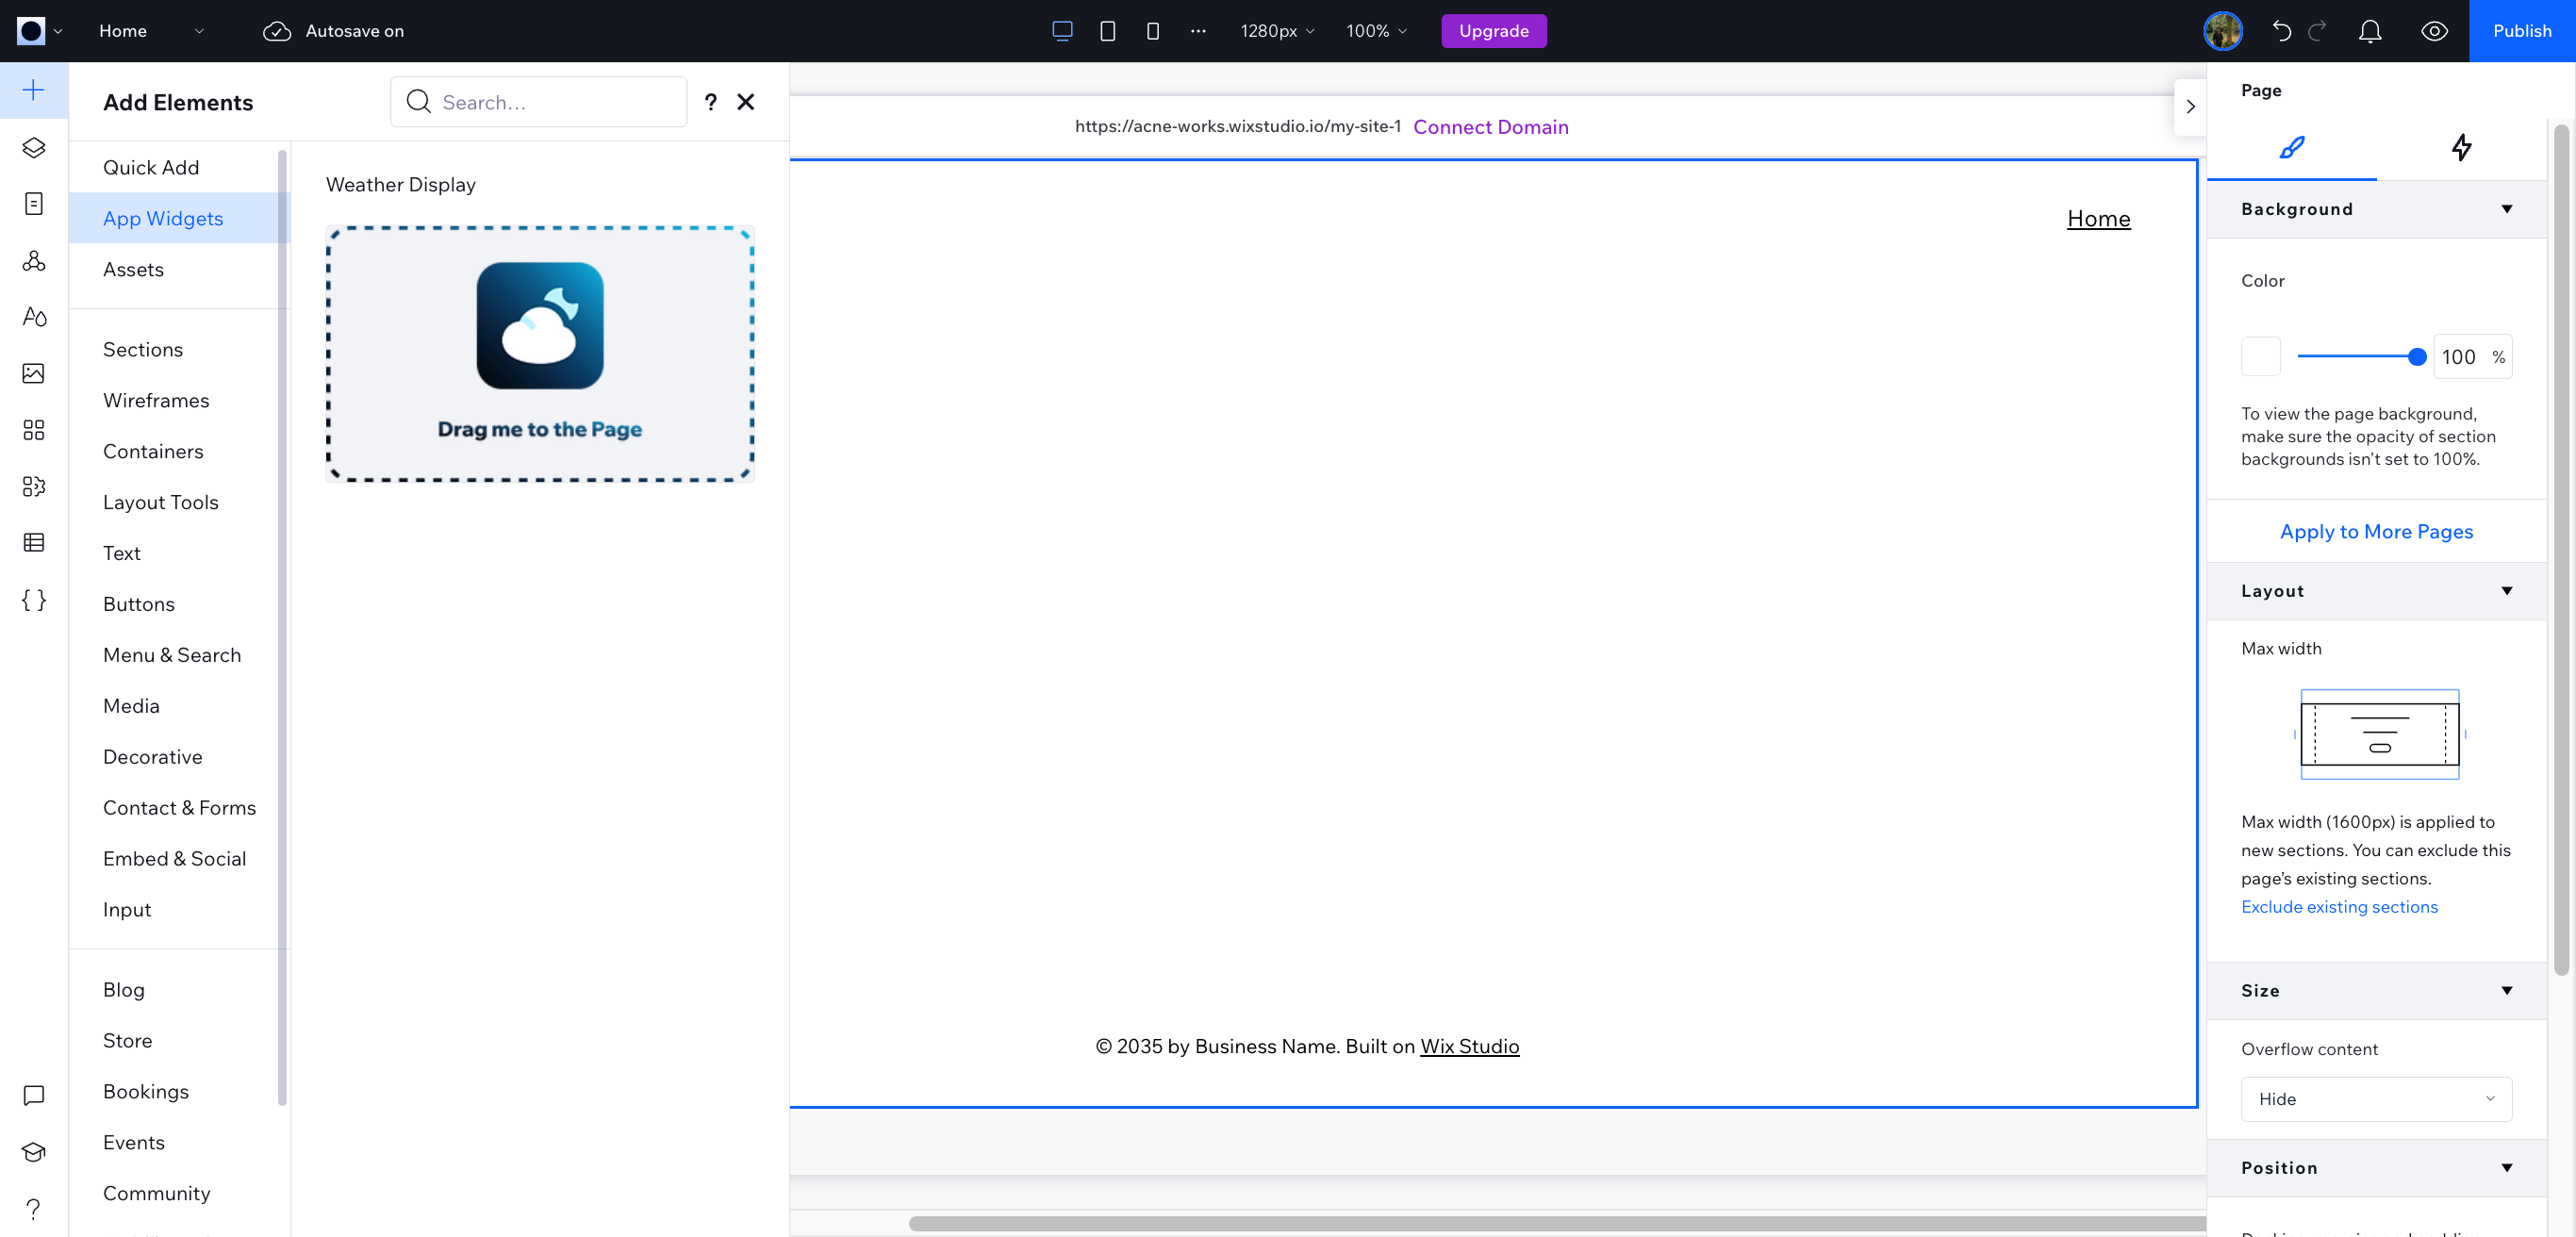The height and width of the screenshot is (1237, 2576).
Task: Preview the site with the eye icon
Action: click(x=2434, y=31)
